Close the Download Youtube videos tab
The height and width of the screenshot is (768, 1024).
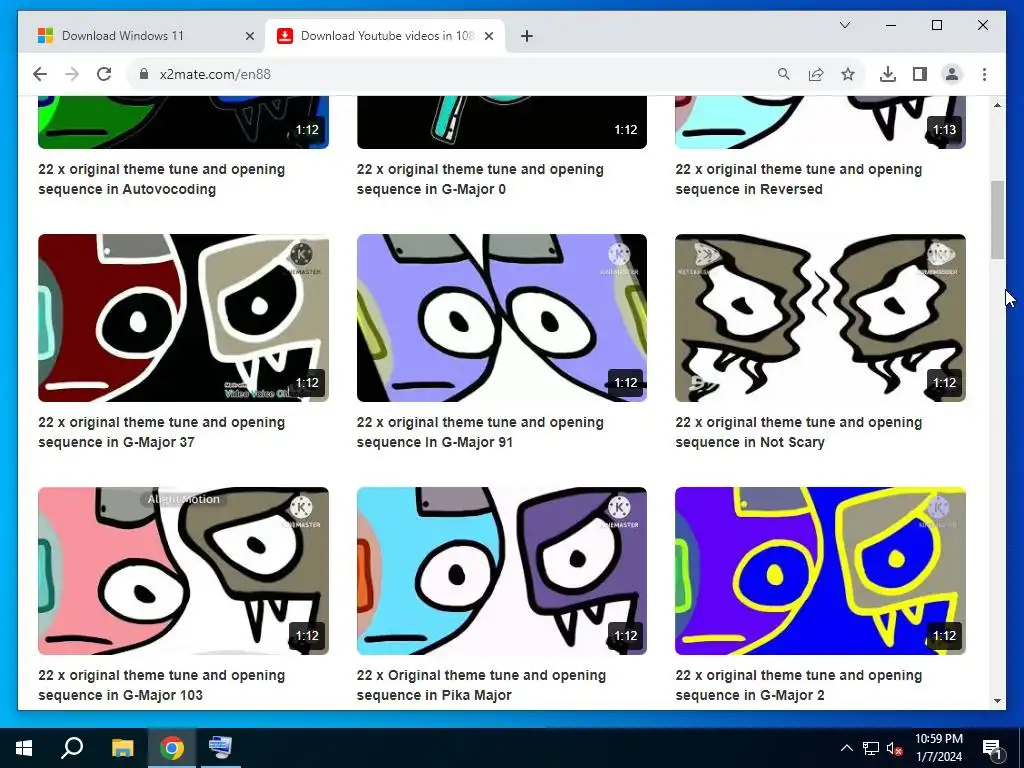488,37
